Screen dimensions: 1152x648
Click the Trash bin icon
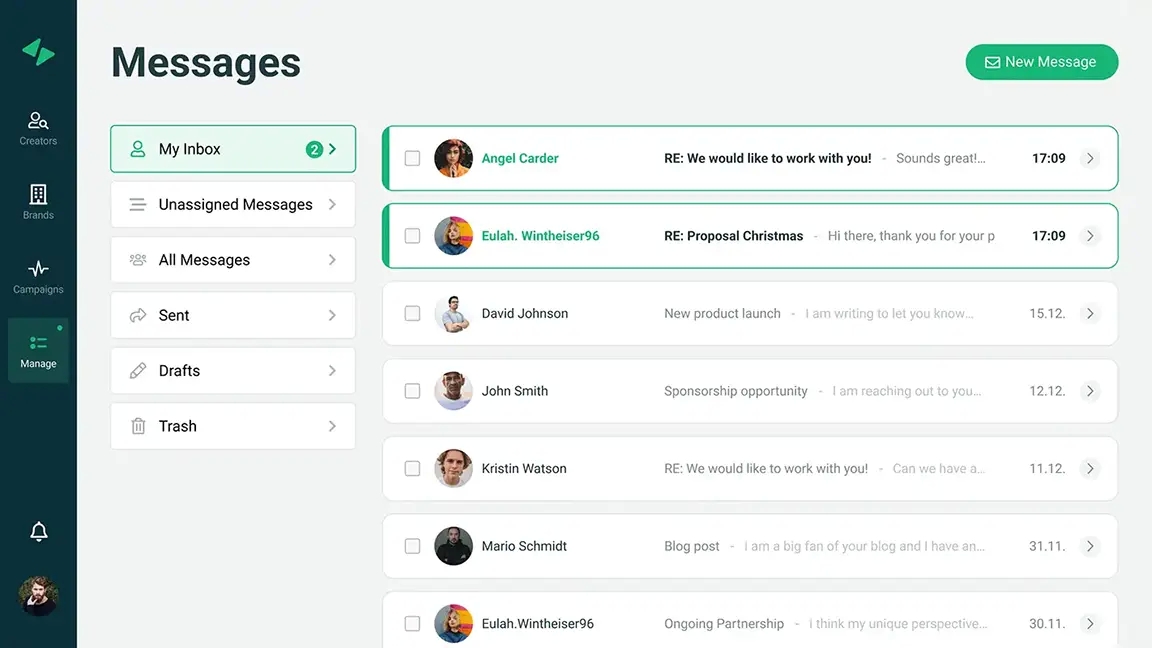point(138,426)
